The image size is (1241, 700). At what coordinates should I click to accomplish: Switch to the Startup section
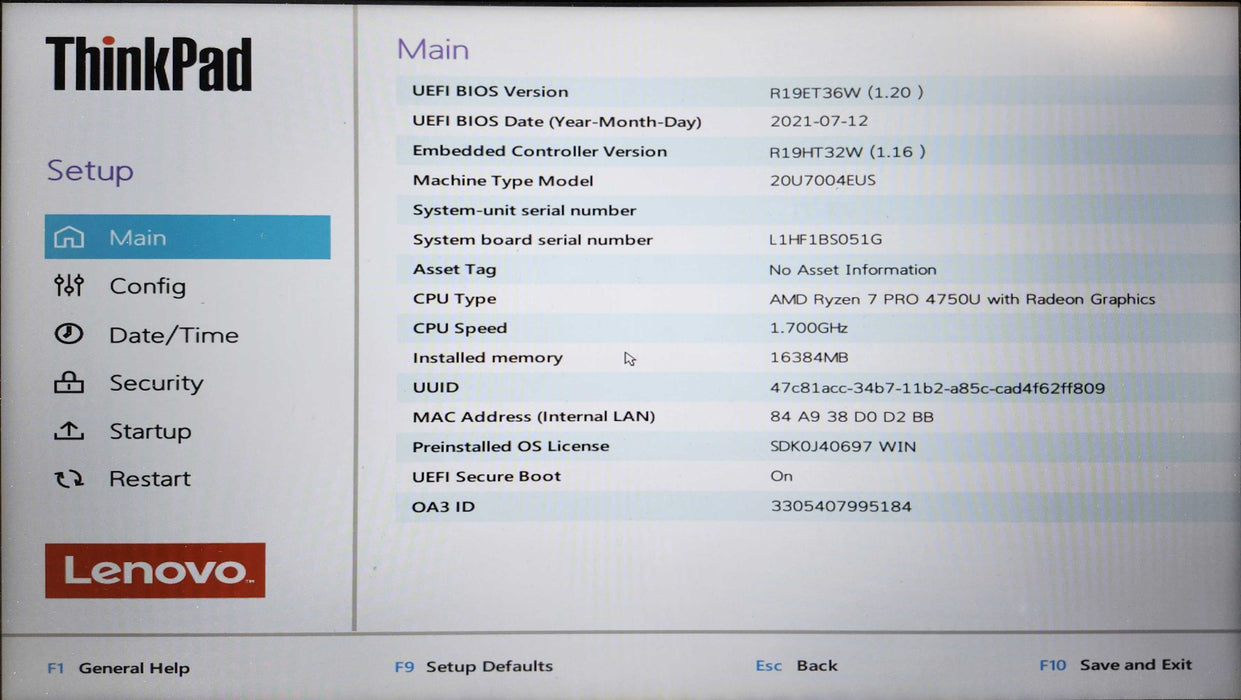(x=150, y=431)
